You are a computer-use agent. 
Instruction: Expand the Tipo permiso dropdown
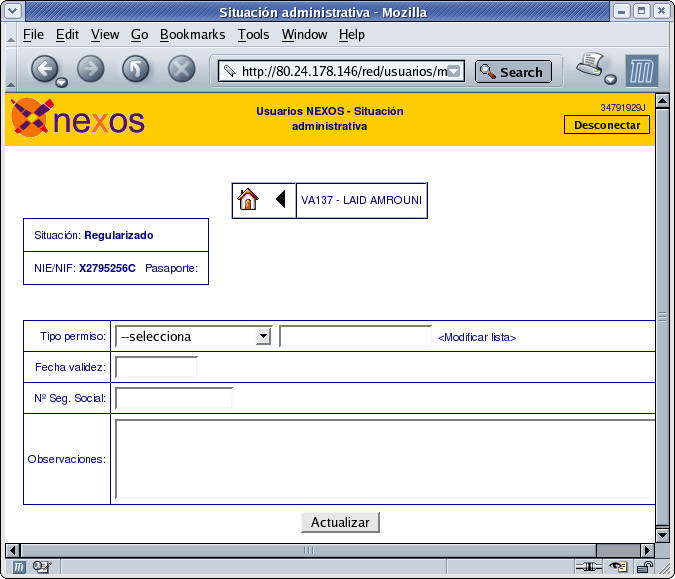(x=263, y=336)
